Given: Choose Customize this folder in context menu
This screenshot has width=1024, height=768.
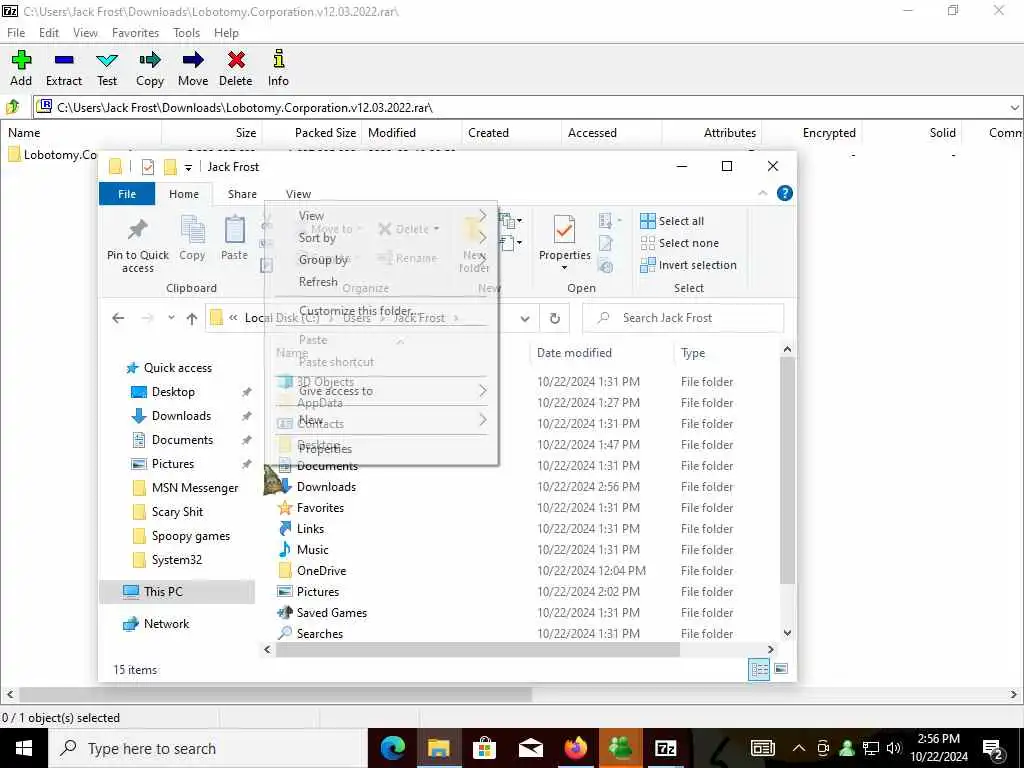Looking at the screenshot, I should [381, 310].
